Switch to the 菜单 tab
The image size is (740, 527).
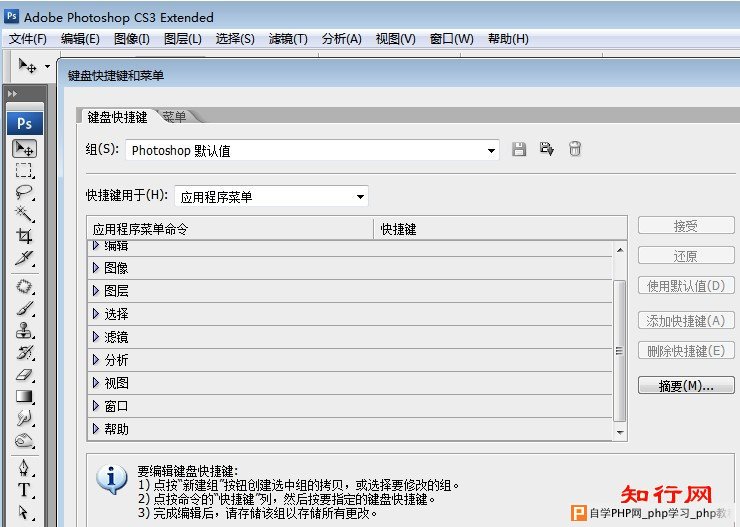point(174,117)
